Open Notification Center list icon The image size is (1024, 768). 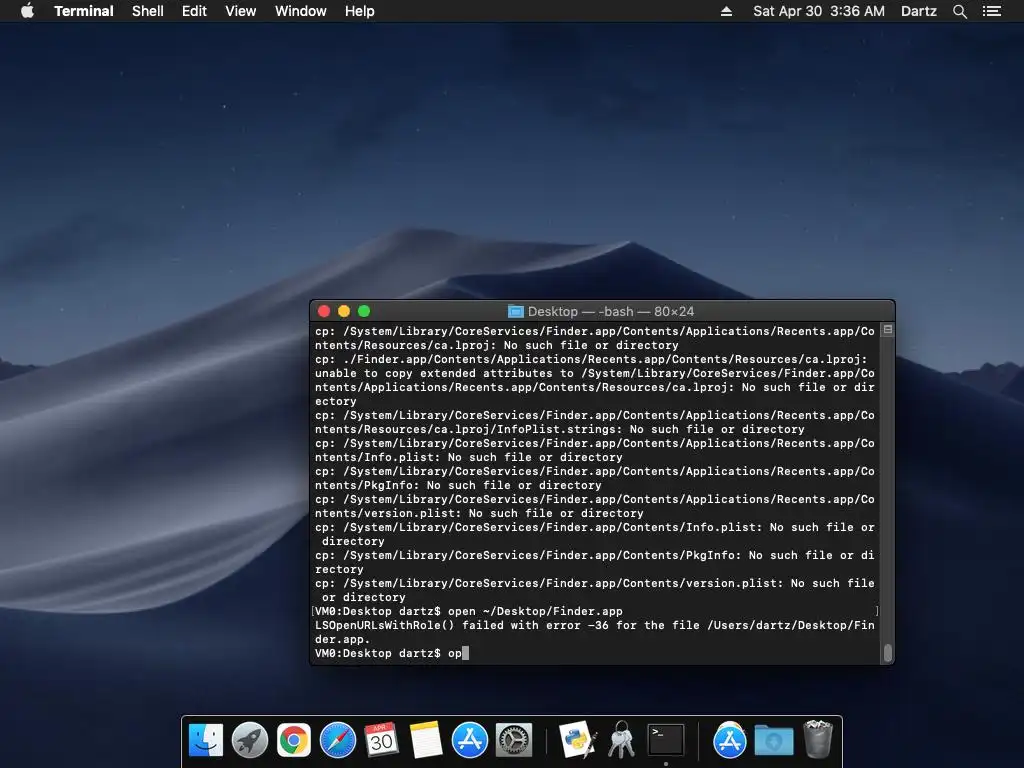click(992, 11)
